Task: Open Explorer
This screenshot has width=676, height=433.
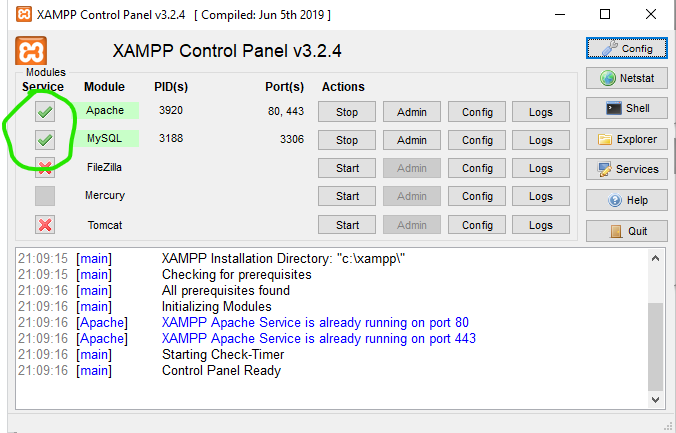Action: 626,139
